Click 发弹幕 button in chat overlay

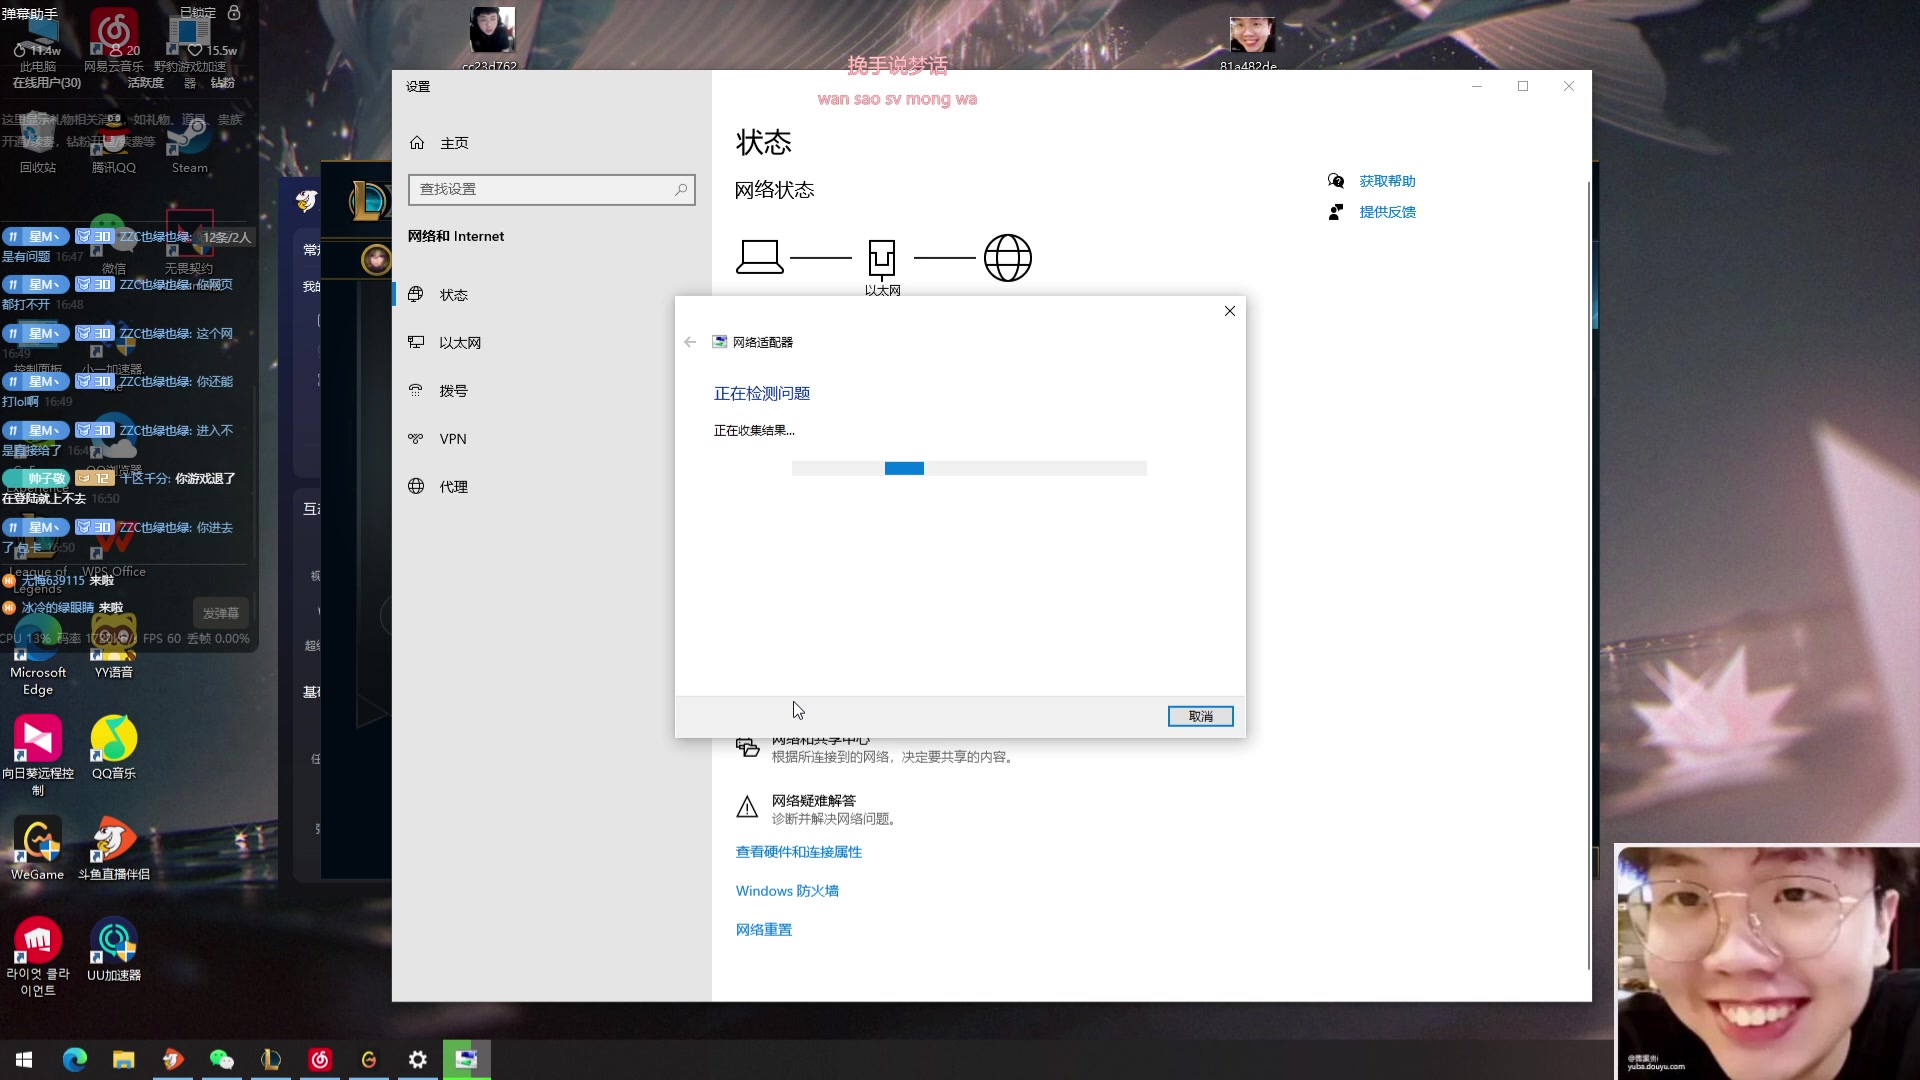221,613
